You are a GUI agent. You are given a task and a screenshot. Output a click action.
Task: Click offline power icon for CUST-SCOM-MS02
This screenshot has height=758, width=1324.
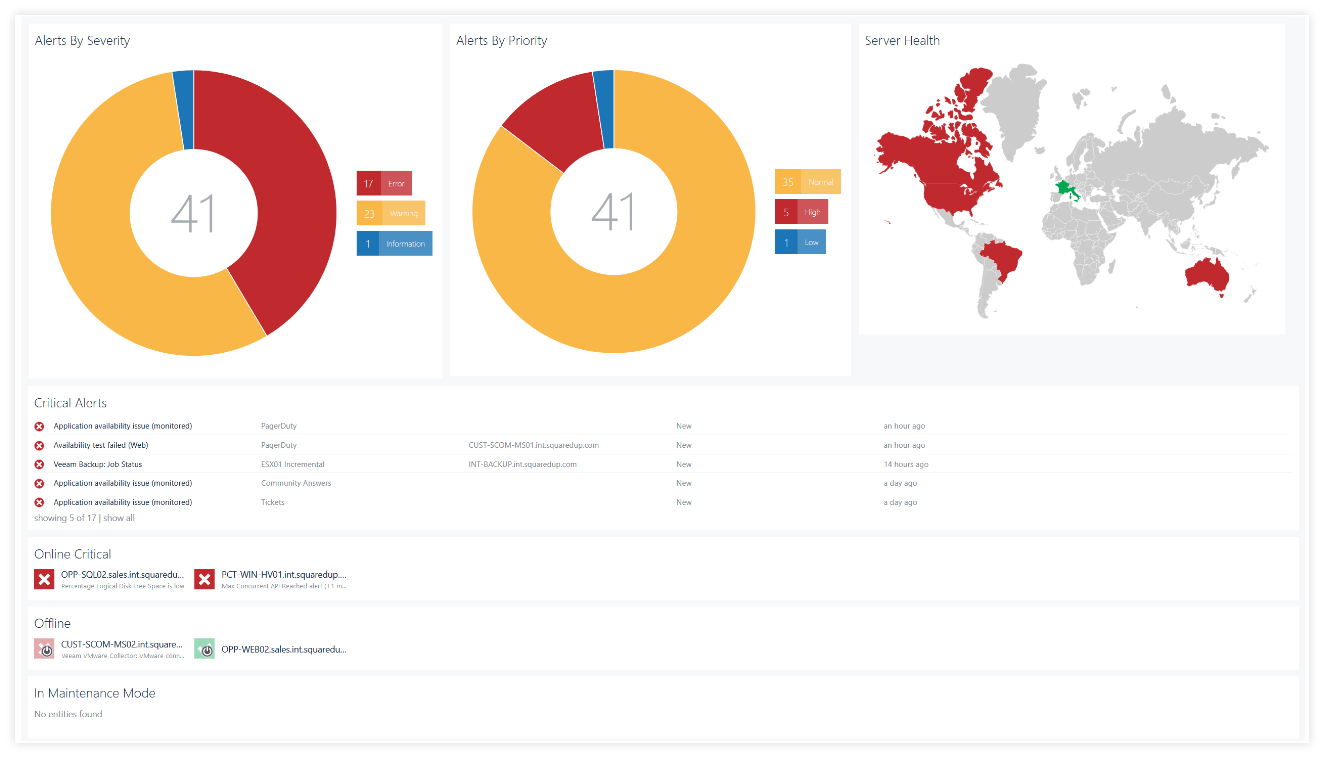point(44,649)
